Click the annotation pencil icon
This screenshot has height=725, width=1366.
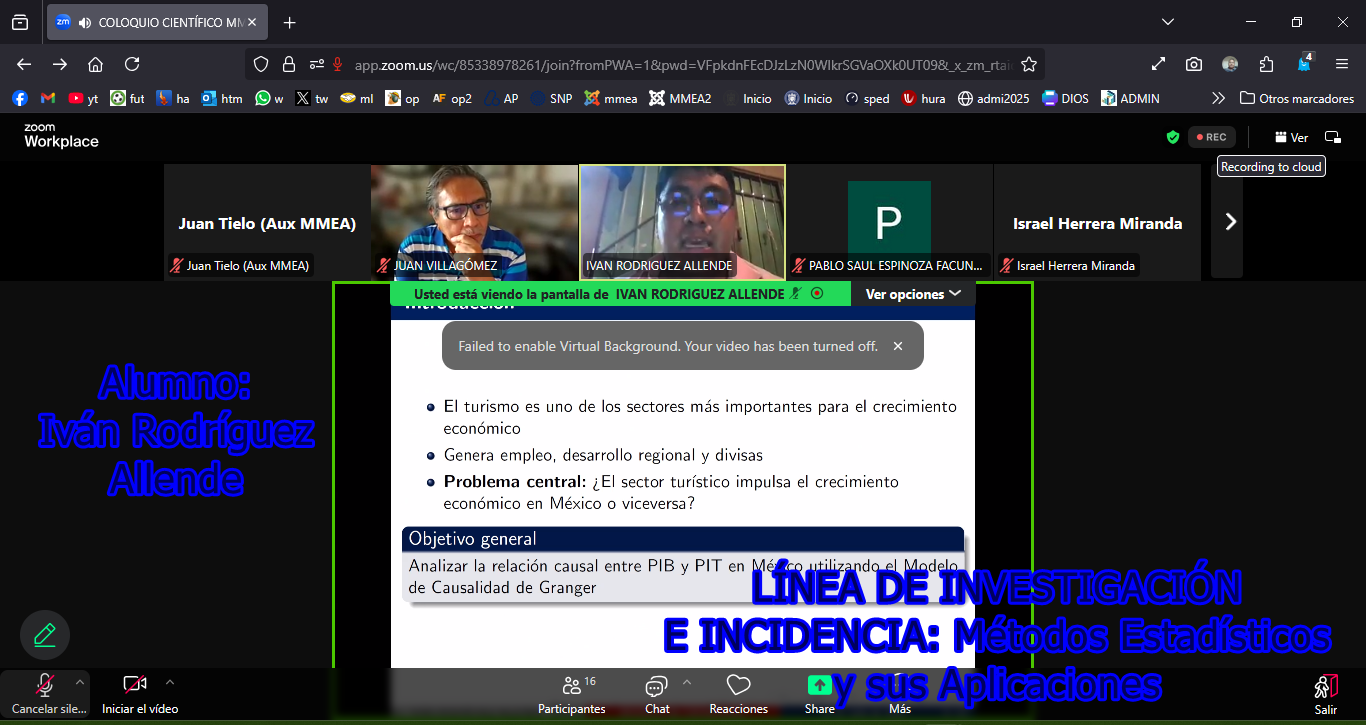(45, 635)
